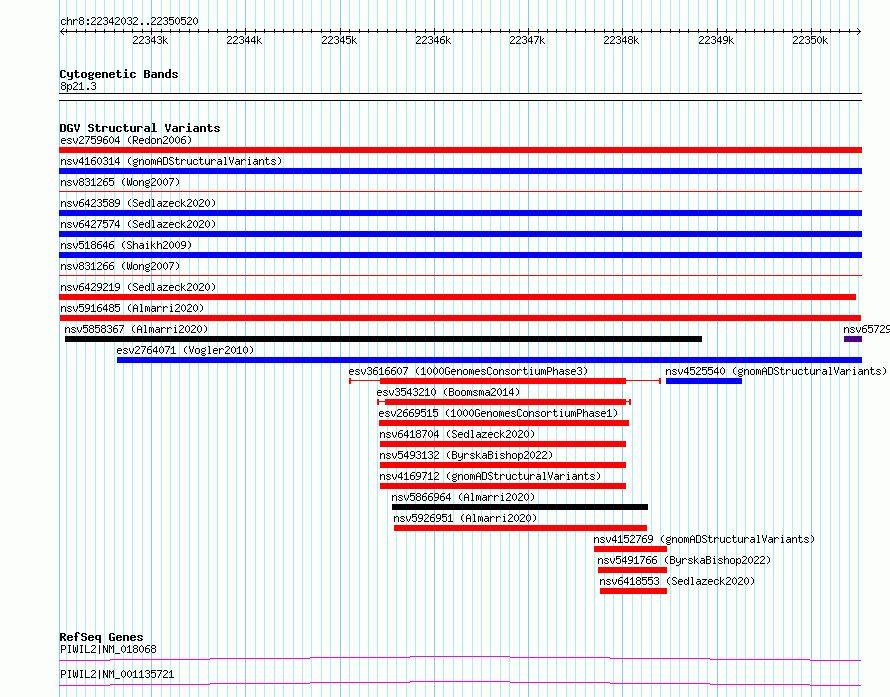890x697 pixels.
Task: Select the red bar for nsv5493132
Action: click(x=503, y=465)
